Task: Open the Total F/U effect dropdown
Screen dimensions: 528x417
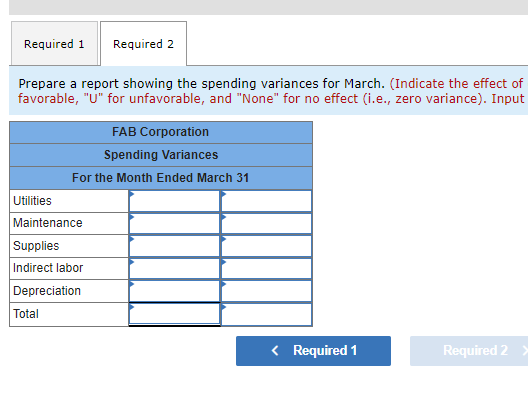Action: point(266,314)
